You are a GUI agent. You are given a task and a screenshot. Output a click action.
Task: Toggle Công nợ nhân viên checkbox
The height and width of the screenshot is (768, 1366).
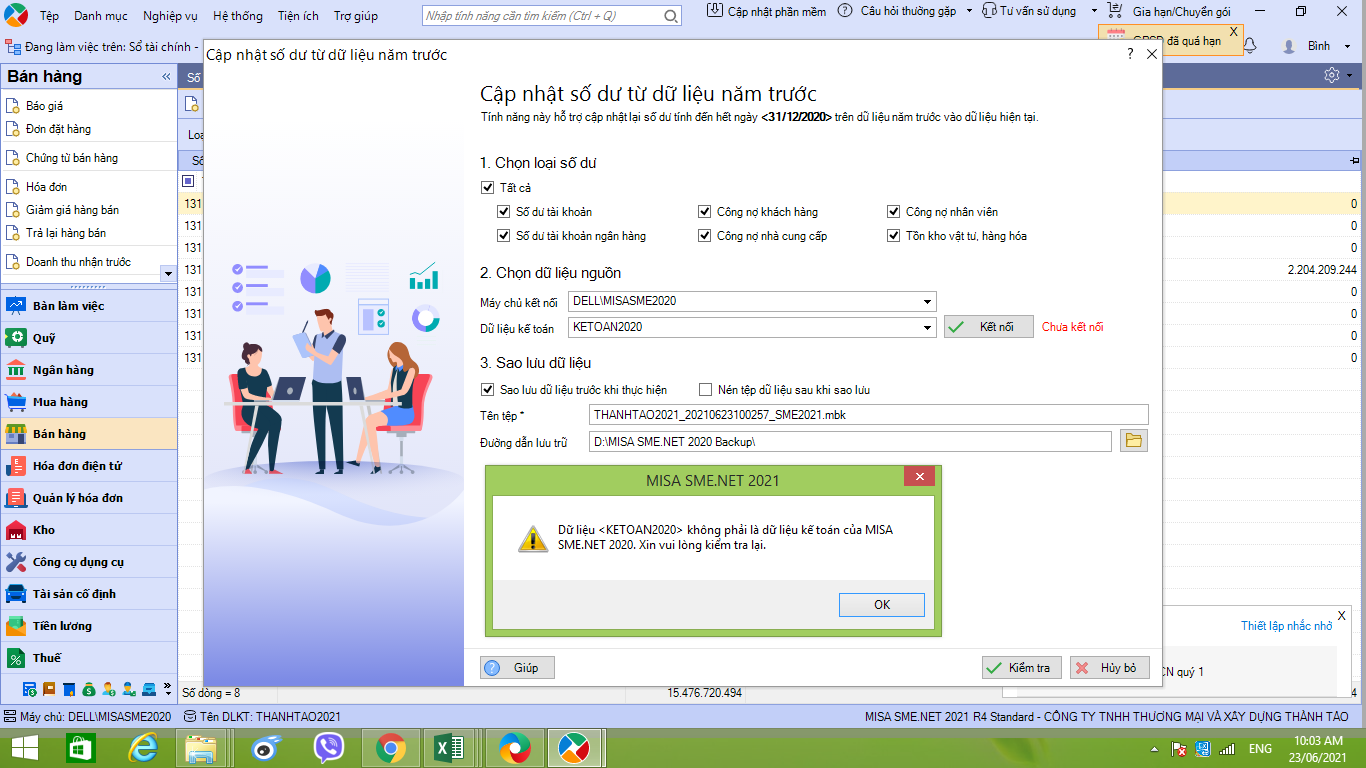pyautogui.click(x=894, y=212)
